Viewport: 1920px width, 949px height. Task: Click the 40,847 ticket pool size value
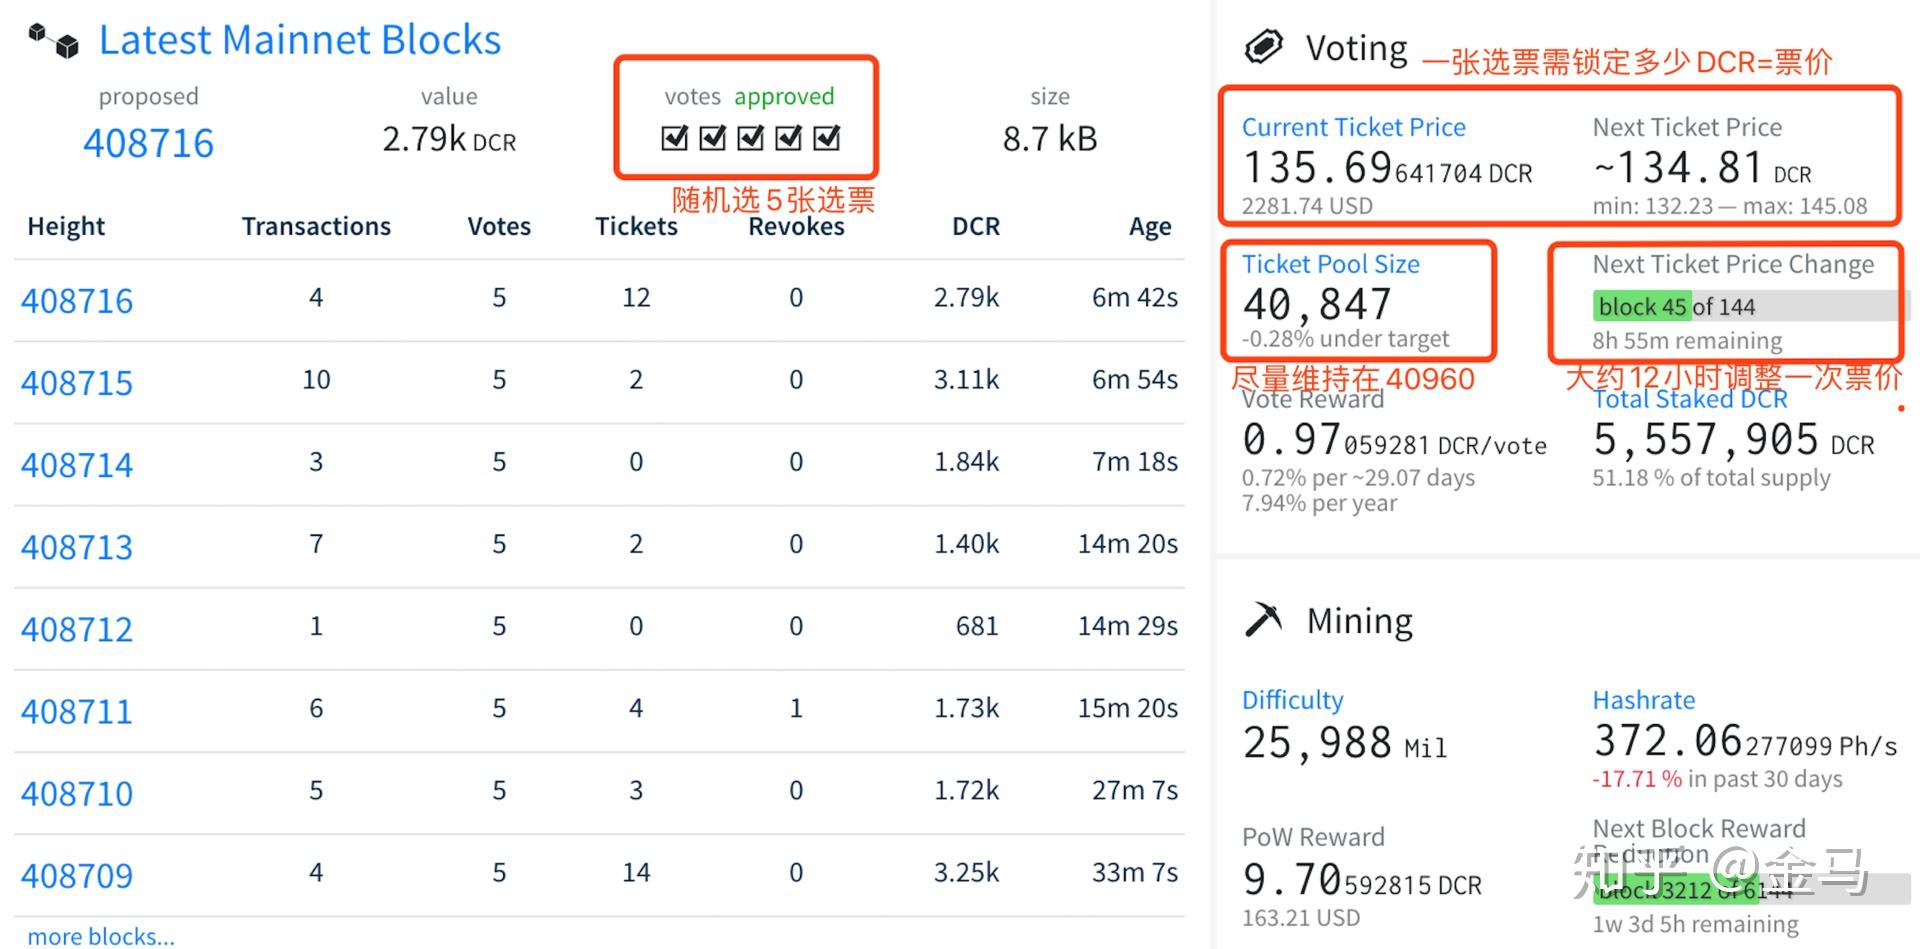coord(1317,304)
